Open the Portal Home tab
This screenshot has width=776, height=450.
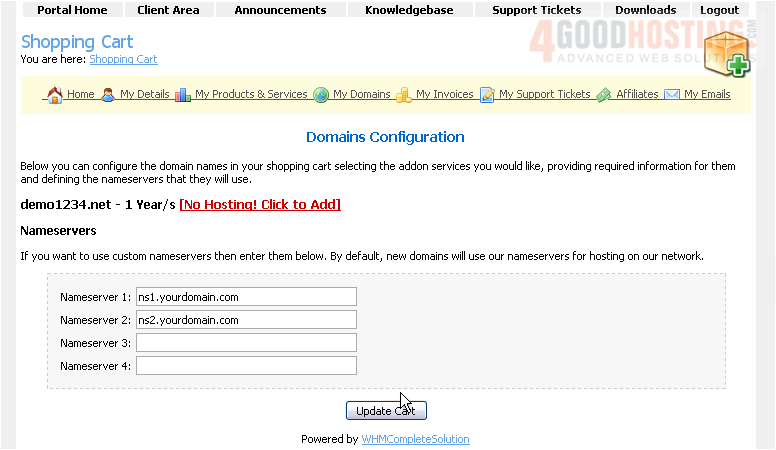point(72,10)
